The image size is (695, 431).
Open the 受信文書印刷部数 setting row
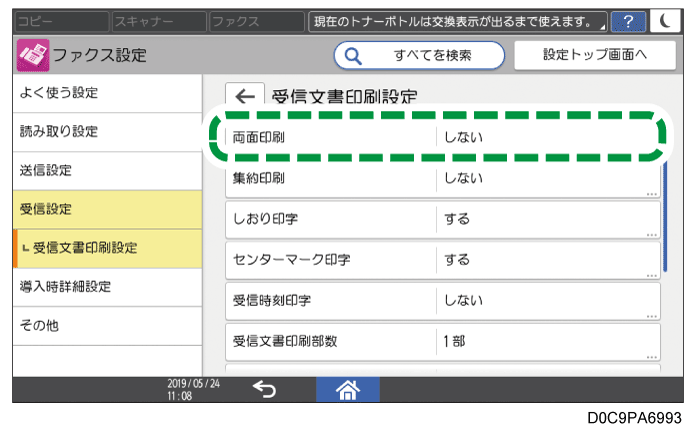pos(443,342)
